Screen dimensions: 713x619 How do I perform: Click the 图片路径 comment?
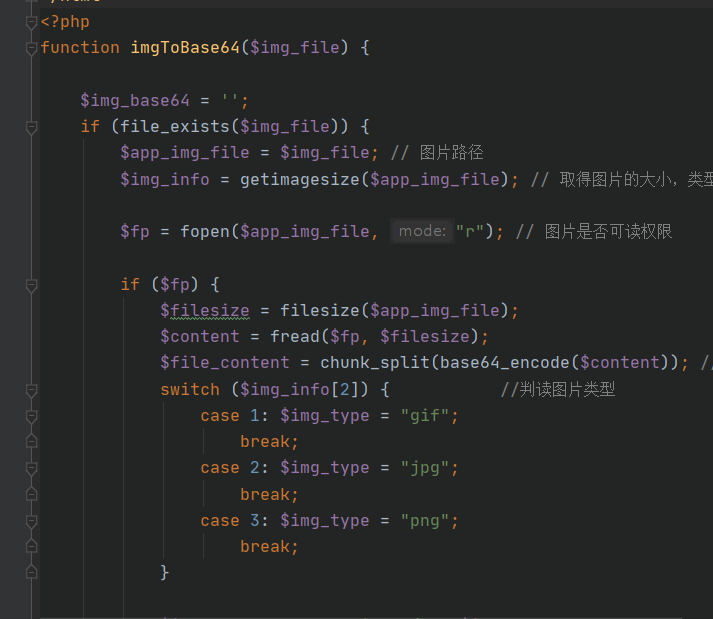[437, 153]
